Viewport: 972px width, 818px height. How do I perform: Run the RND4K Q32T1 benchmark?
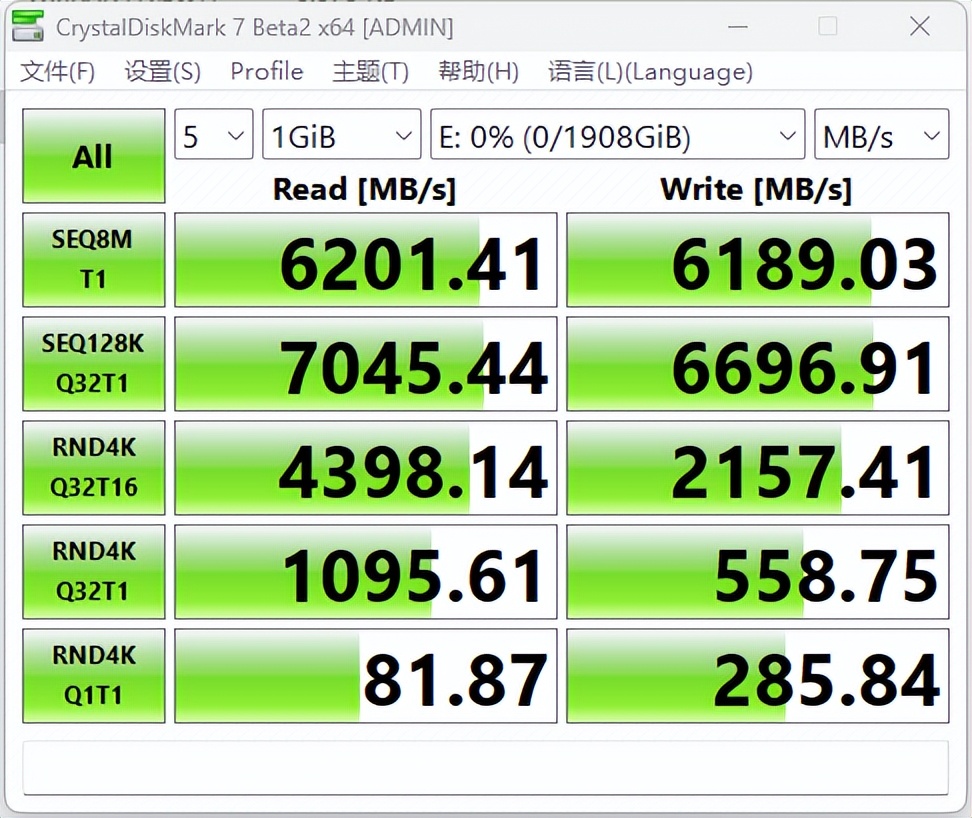point(93,571)
